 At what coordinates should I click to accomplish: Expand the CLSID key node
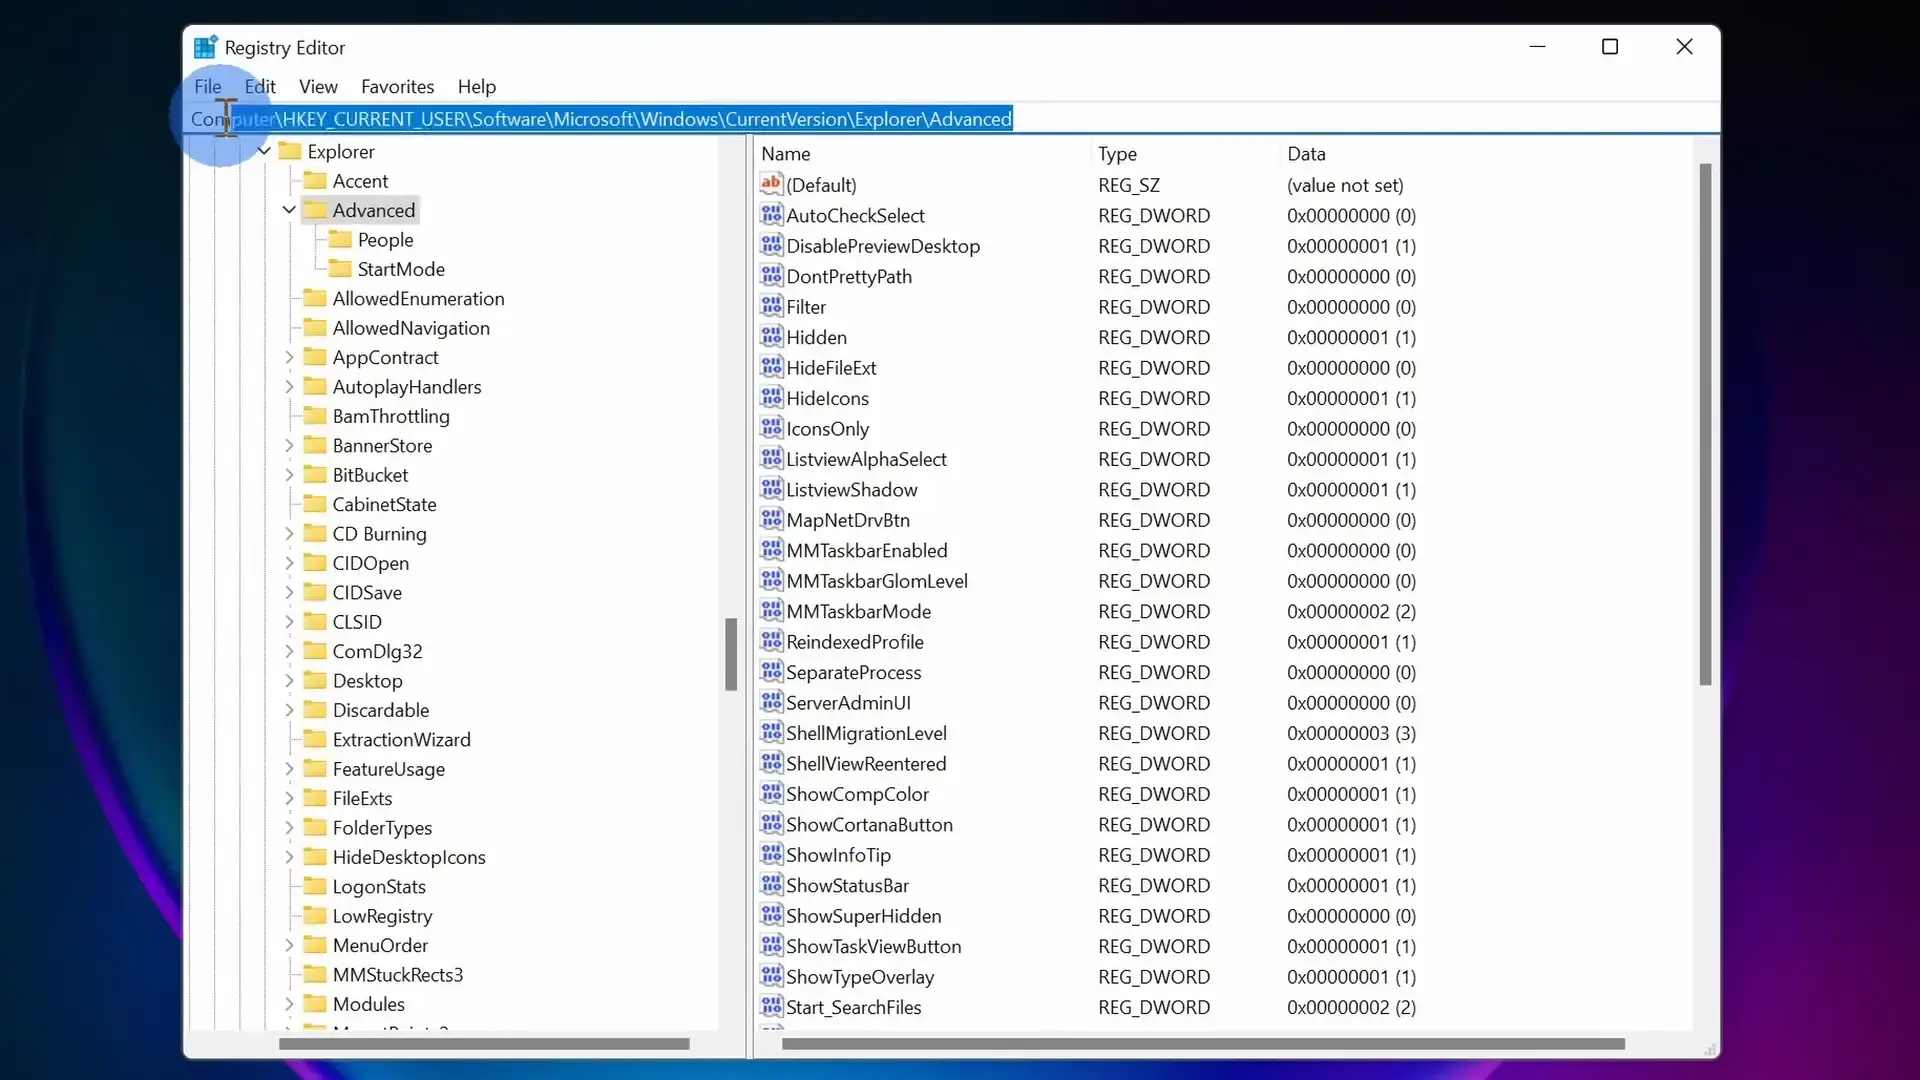pyautogui.click(x=289, y=622)
